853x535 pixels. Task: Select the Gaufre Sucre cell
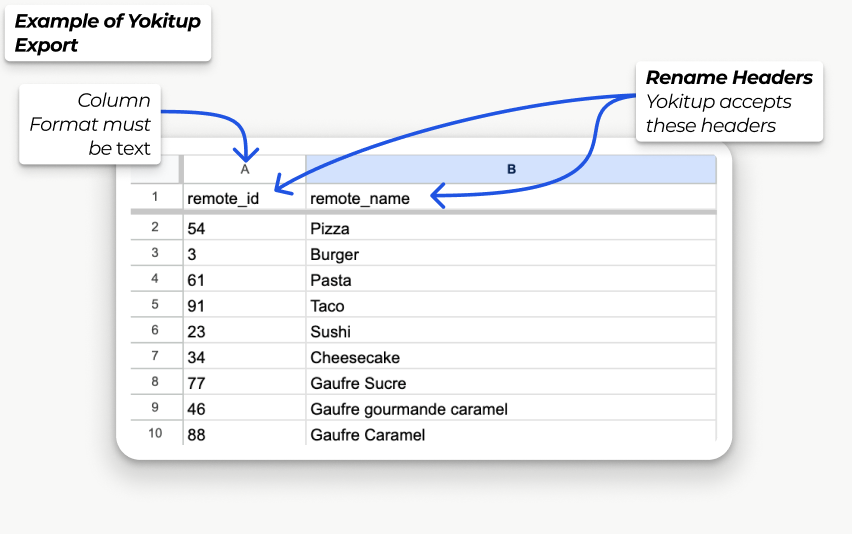click(511, 383)
